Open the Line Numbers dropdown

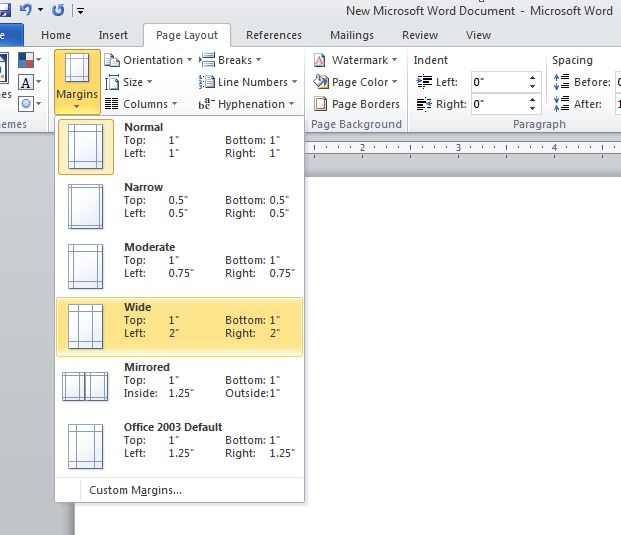(x=248, y=82)
